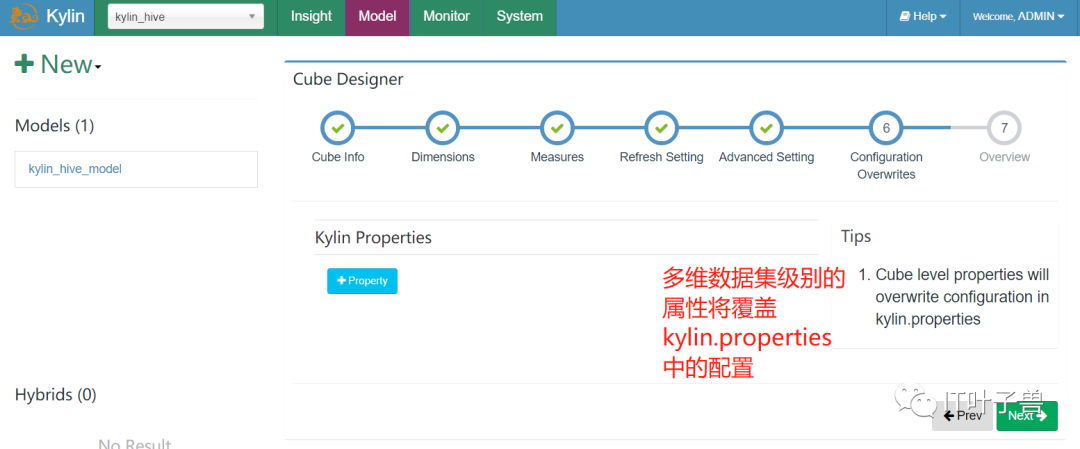The image size is (1080, 449).
Task: Click the Kylin brand name text
Action: pos(65,17)
